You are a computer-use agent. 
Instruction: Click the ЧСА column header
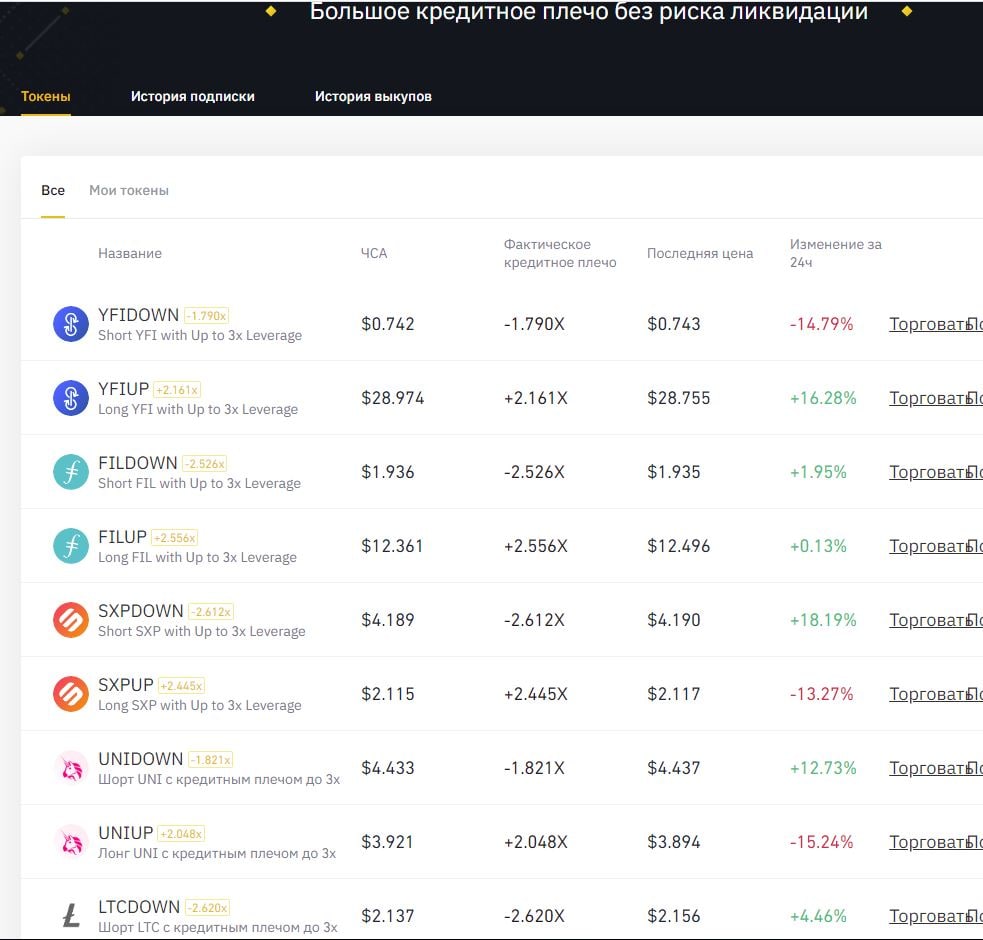click(374, 253)
